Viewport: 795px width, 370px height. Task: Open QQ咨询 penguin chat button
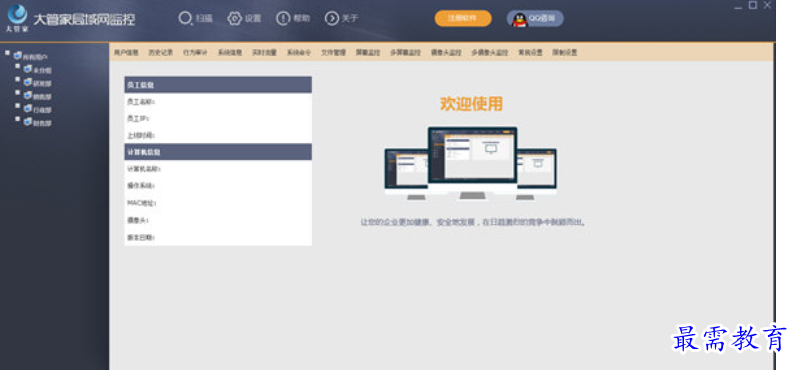(535, 19)
